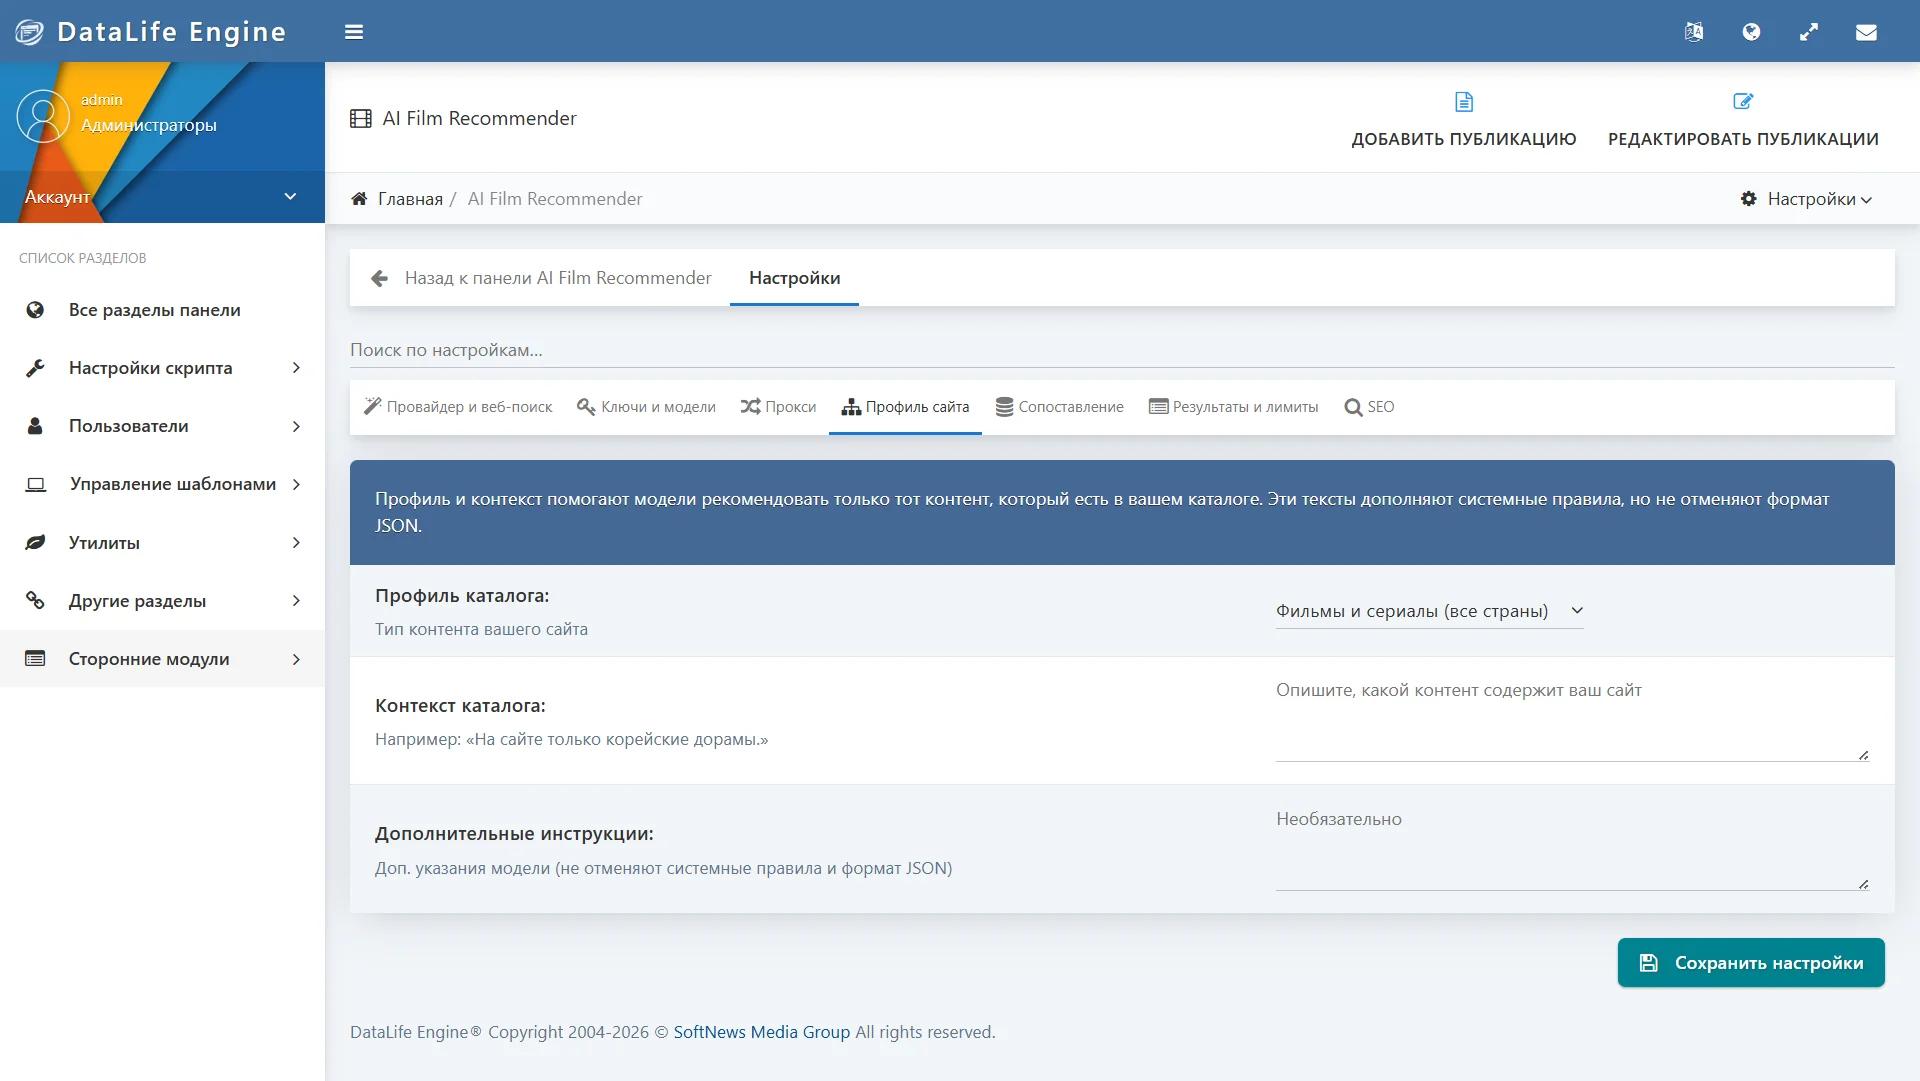1920x1081 pixels.
Task: Click the wrench icon for Настройки скрипта
Action: pos(35,368)
